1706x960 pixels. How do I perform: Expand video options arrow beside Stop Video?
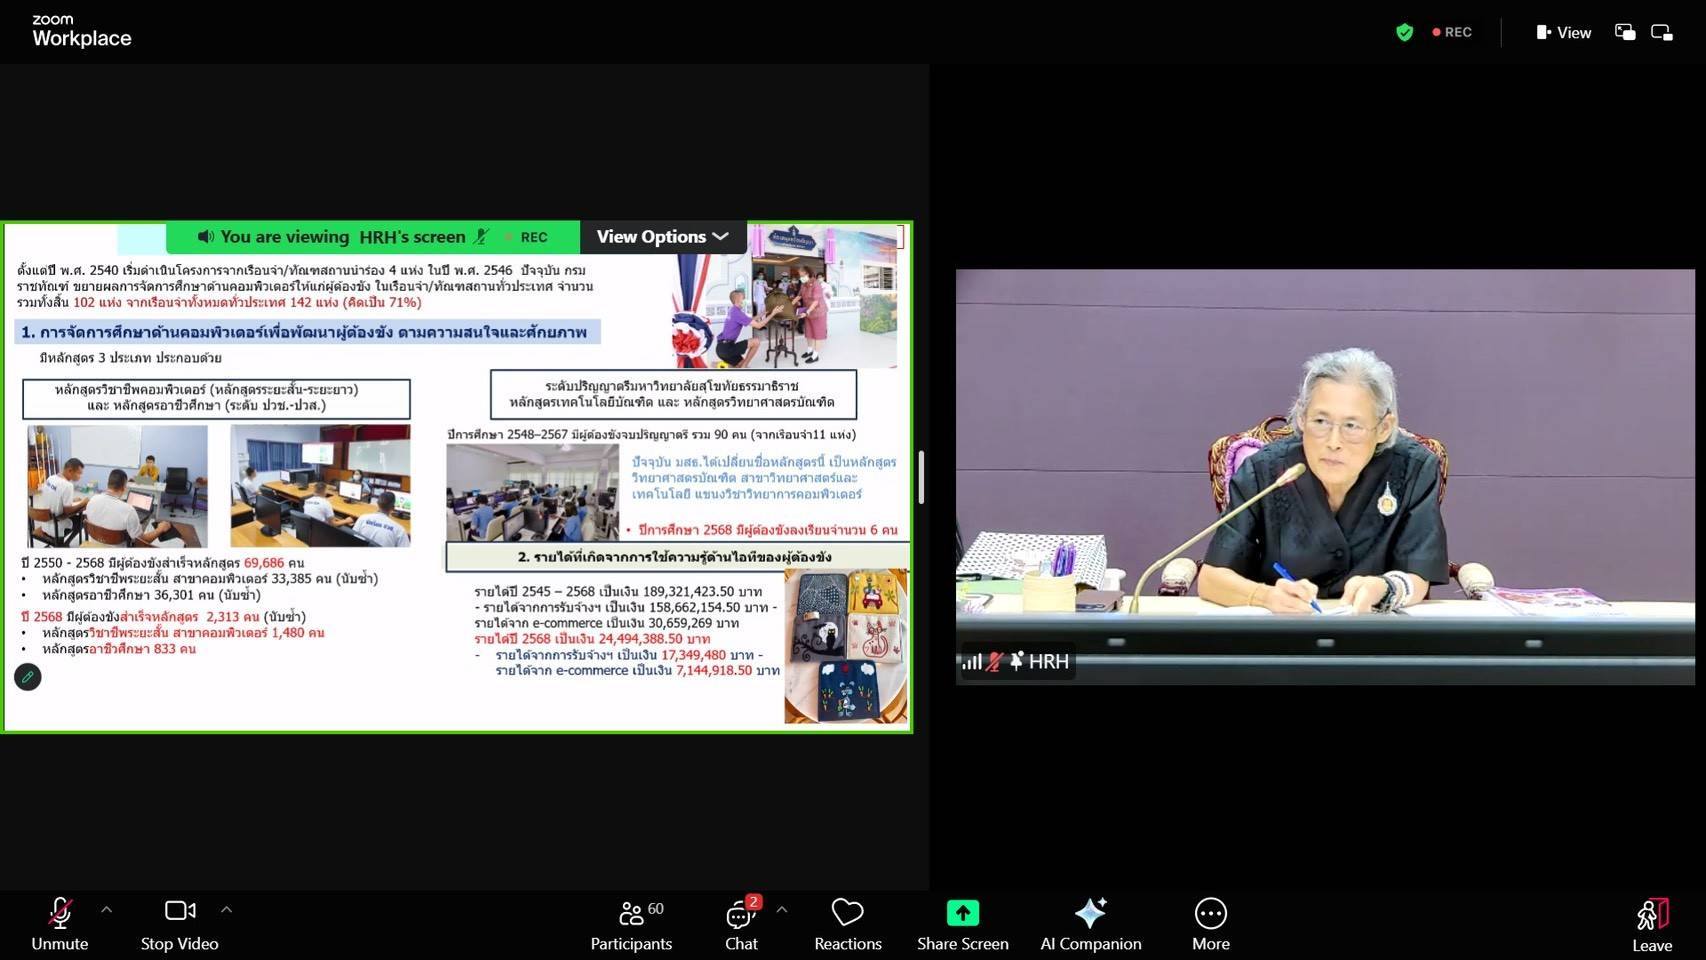coord(227,910)
